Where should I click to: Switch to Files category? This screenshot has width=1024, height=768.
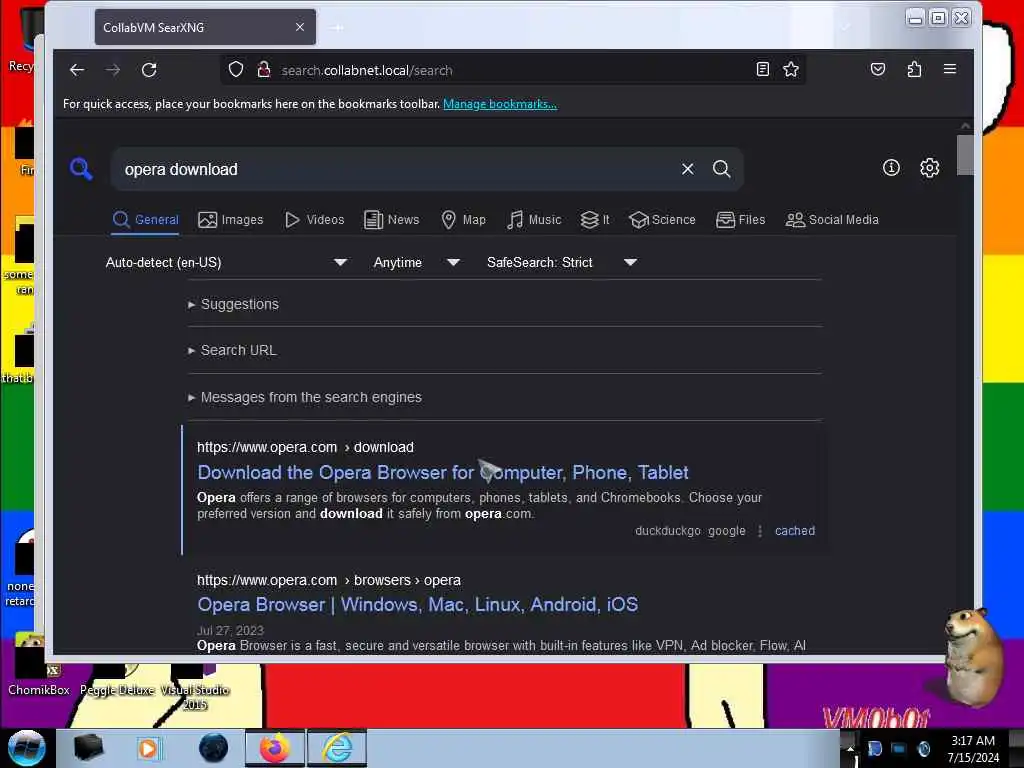tap(740, 219)
